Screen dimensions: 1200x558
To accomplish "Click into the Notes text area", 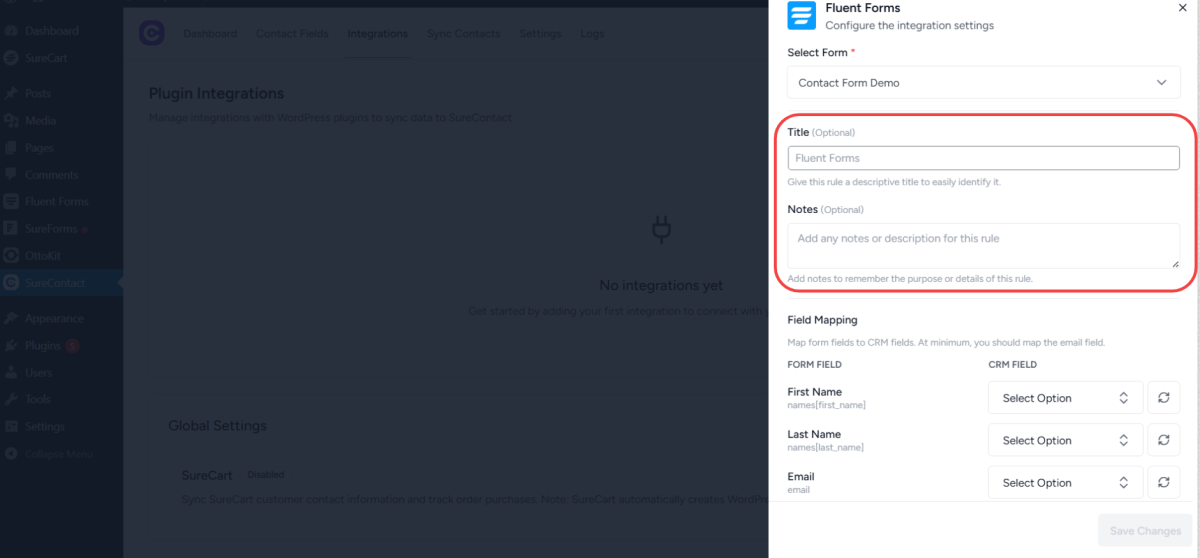I will pyautogui.click(x=983, y=245).
